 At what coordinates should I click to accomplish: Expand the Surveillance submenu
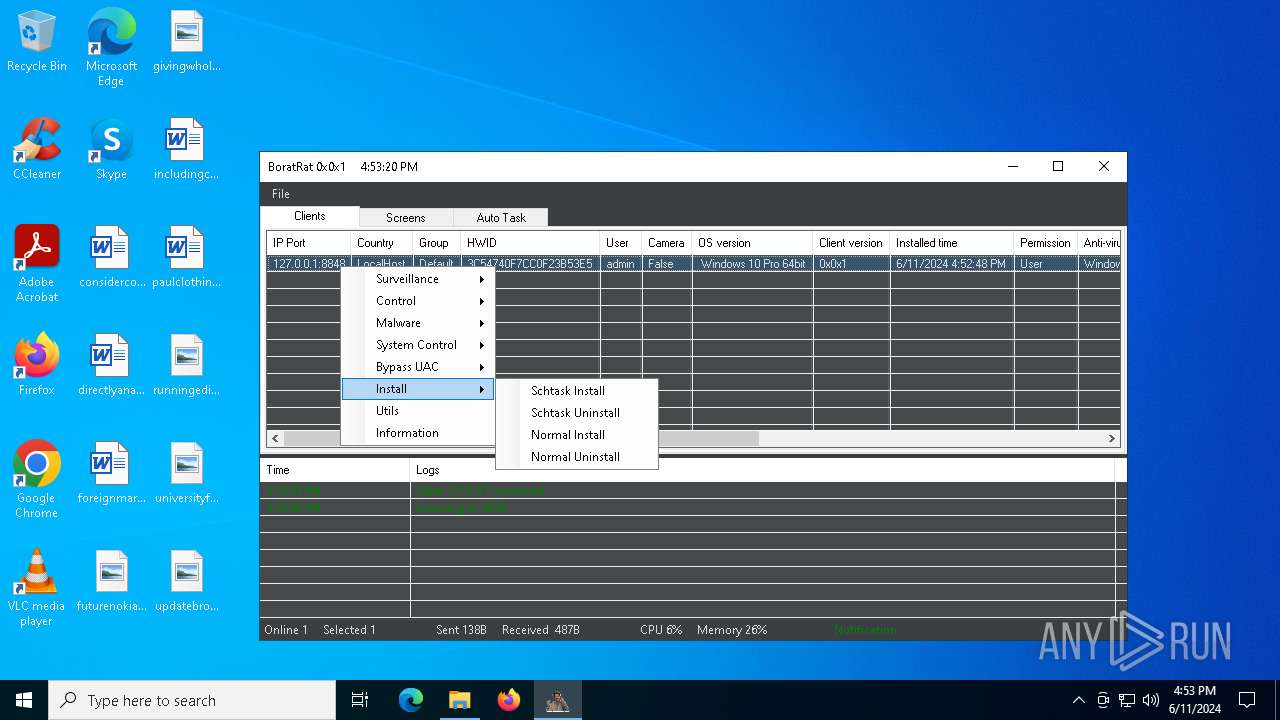click(418, 279)
